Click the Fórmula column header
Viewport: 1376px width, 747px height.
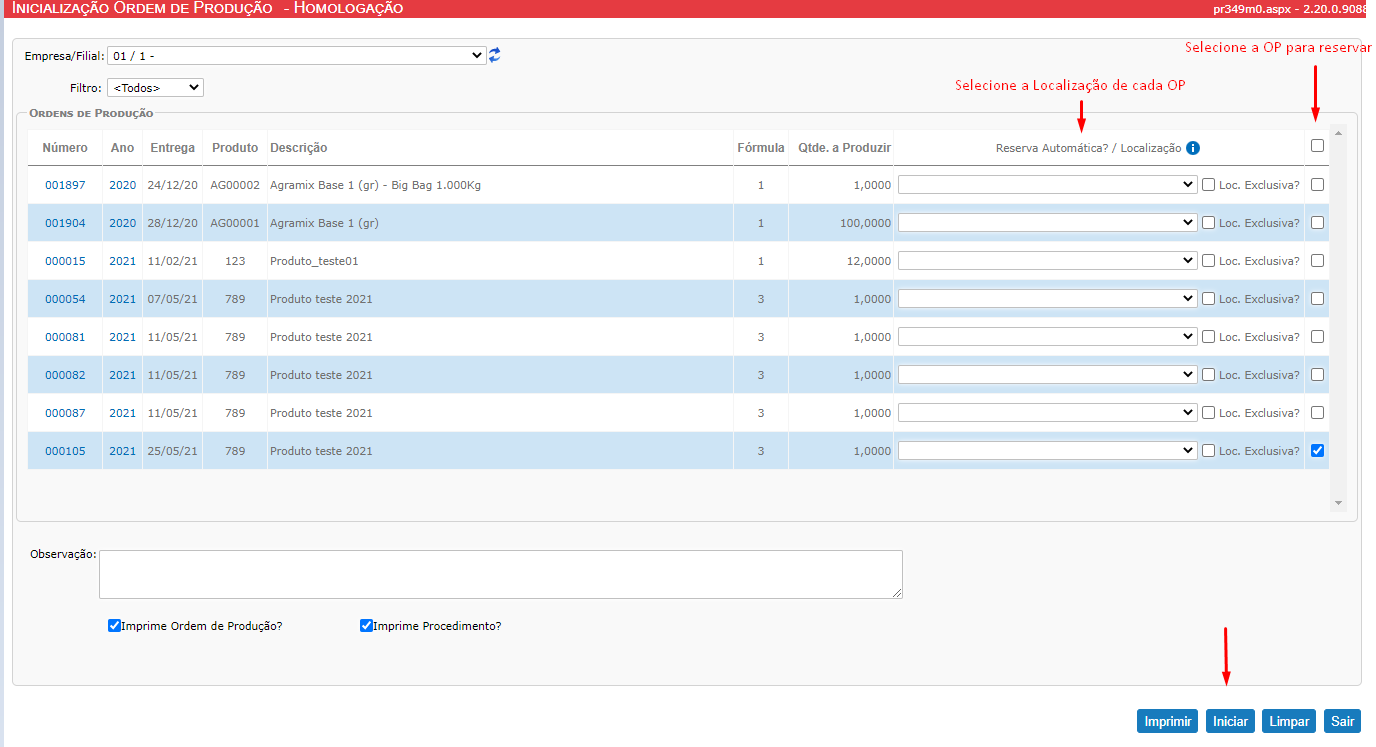[x=761, y=148]
